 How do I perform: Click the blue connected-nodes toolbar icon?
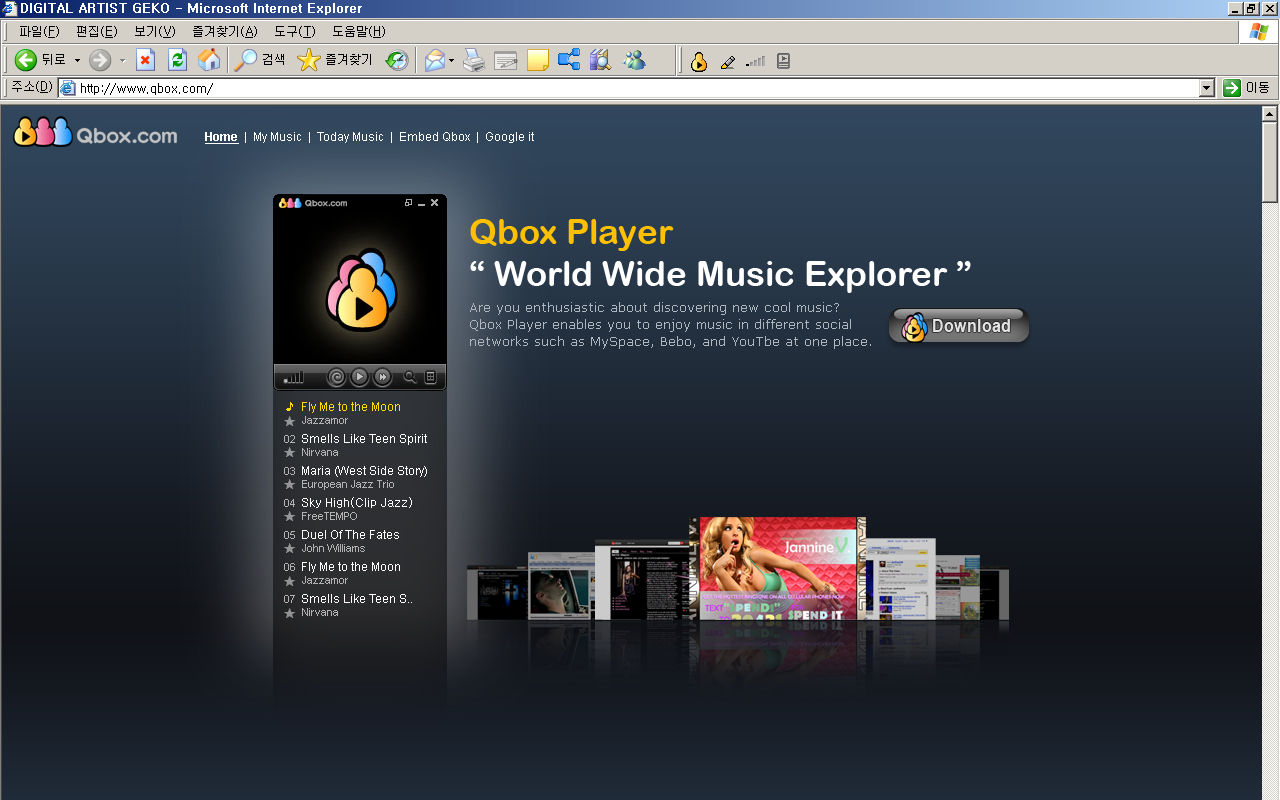(569, 60)
